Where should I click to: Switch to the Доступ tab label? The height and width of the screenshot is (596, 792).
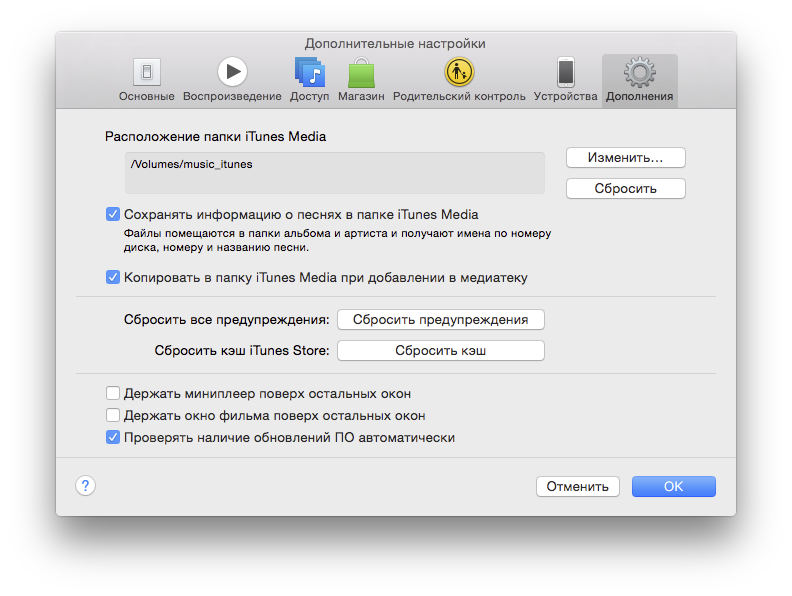pos(310,96)
